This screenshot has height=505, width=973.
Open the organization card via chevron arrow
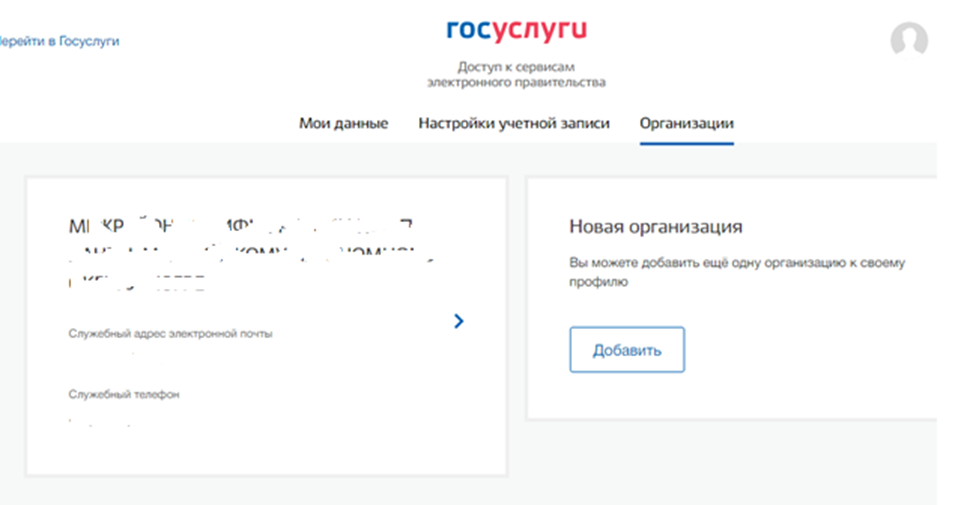(459, 321)
